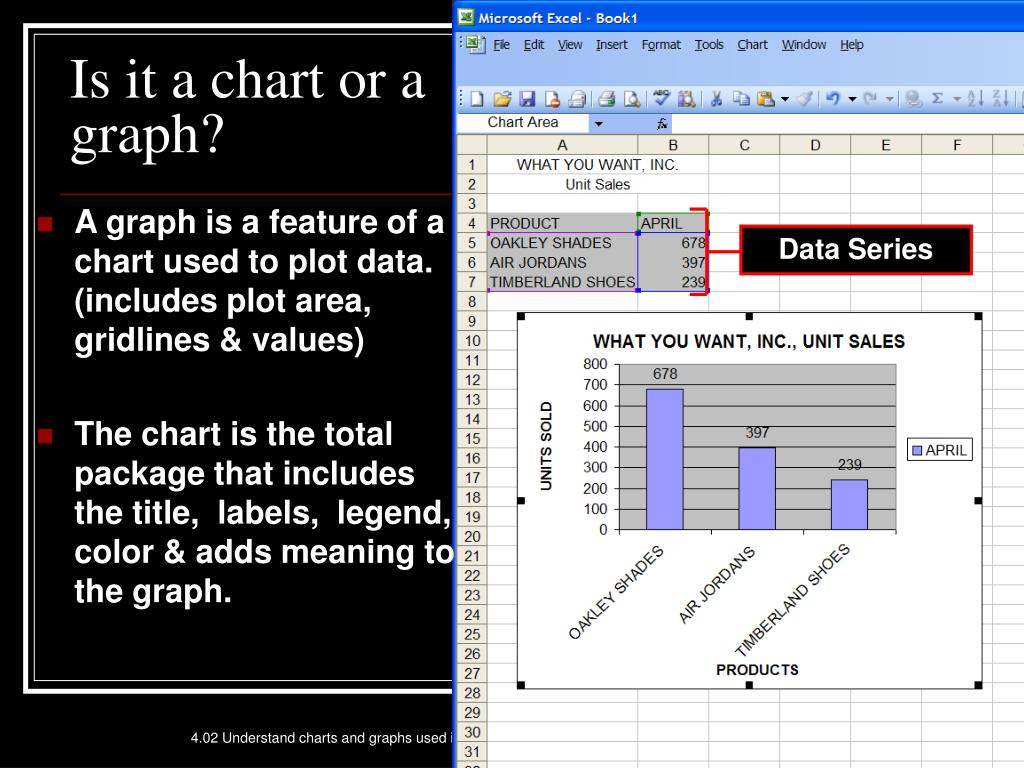Open the Format menu
The image size is (1024, 768).
pos(661,44)
